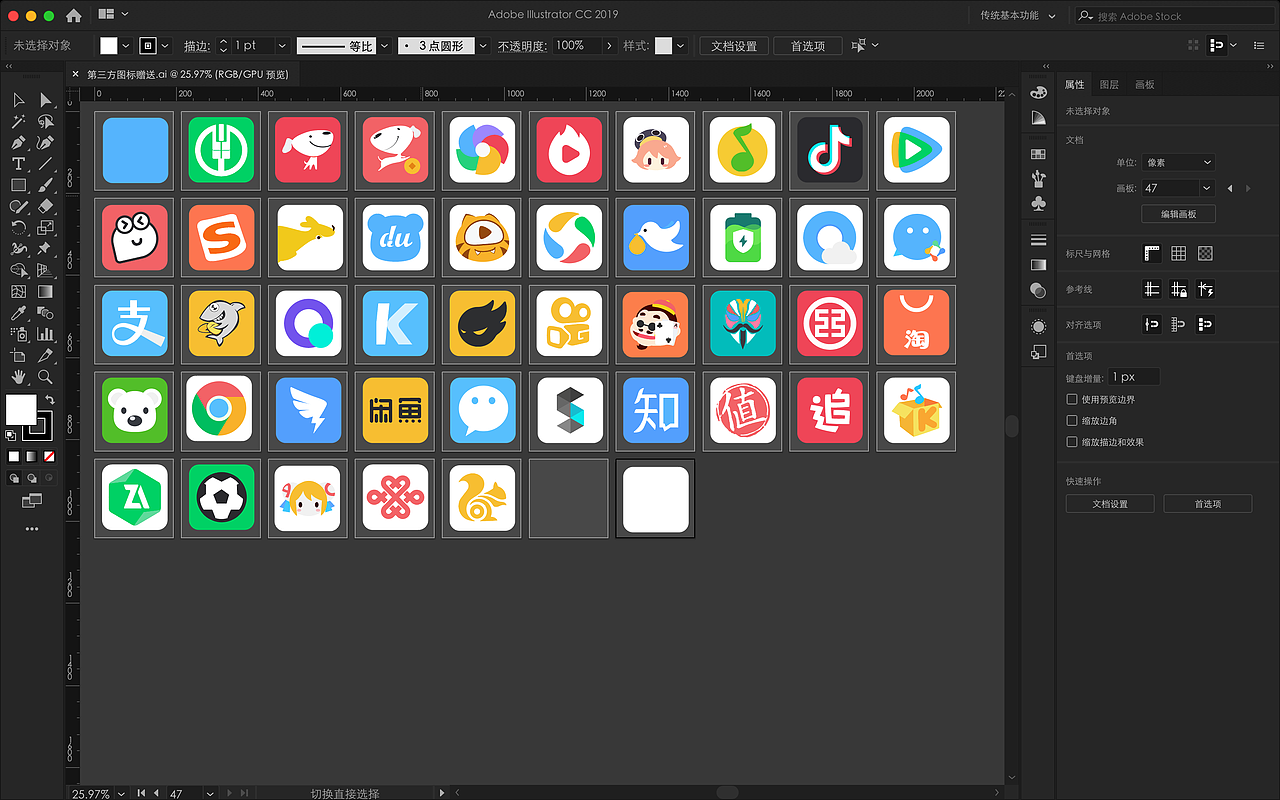Click 首选项 in the control bar
The width and height of the screenshot is (1280, 800).
tap(808, 46)
